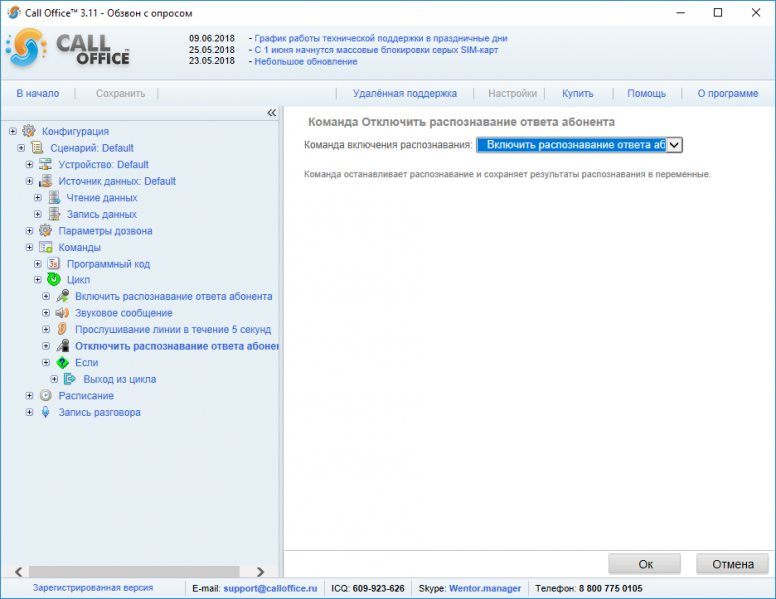Select Прослушивание линии в течение 5 секунд
Viewport: 776px width, 599px height.
tap(173, 329)
